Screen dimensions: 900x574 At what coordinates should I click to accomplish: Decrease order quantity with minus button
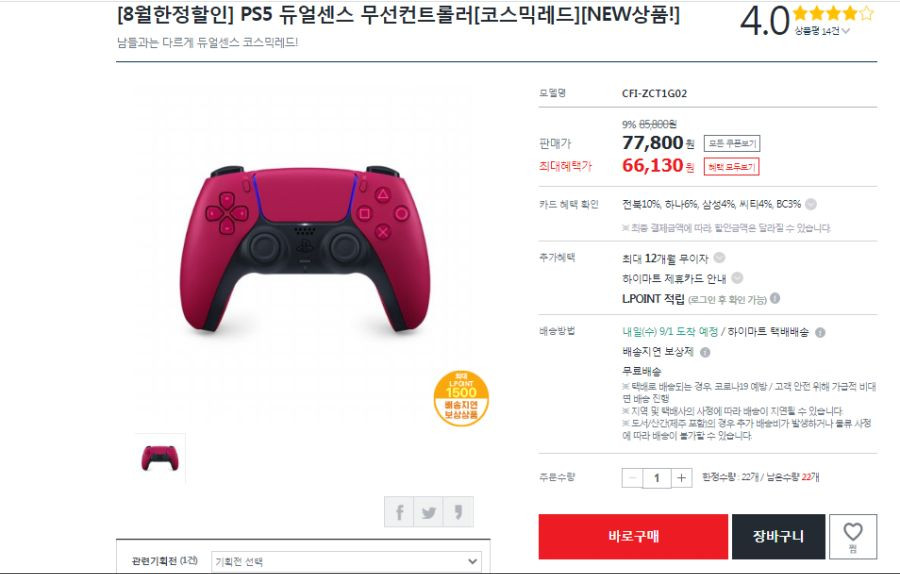tap(633, 478)
